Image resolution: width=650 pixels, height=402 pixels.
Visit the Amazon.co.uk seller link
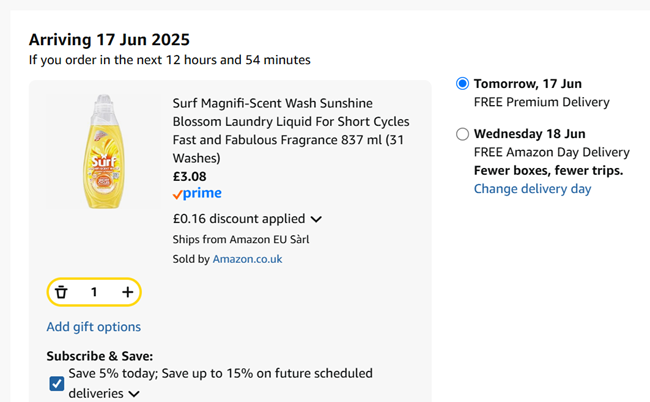pyautogui.click(x=247, y=259)
